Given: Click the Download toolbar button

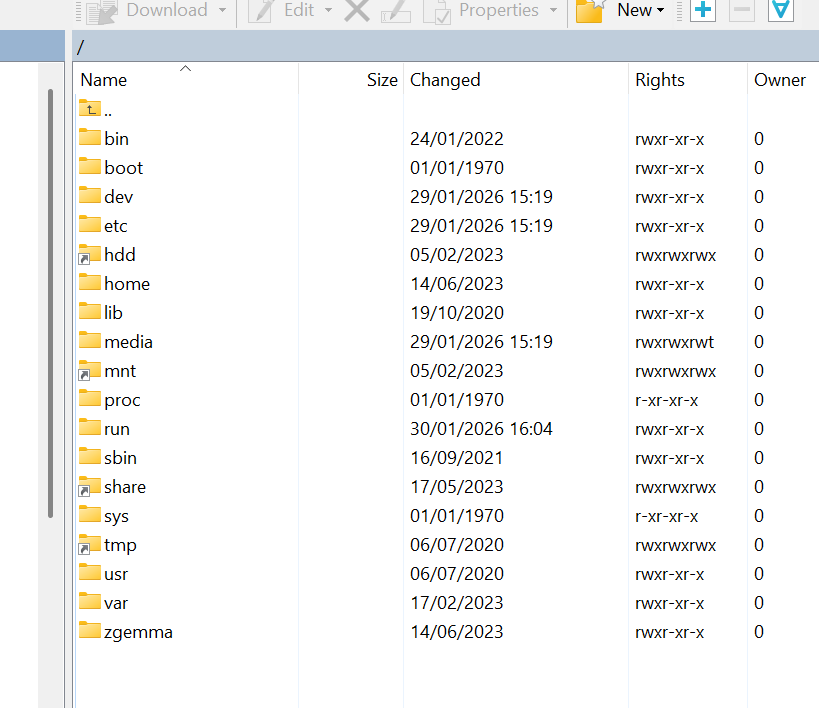Looking at the screenshot, I should pos(147,10).
